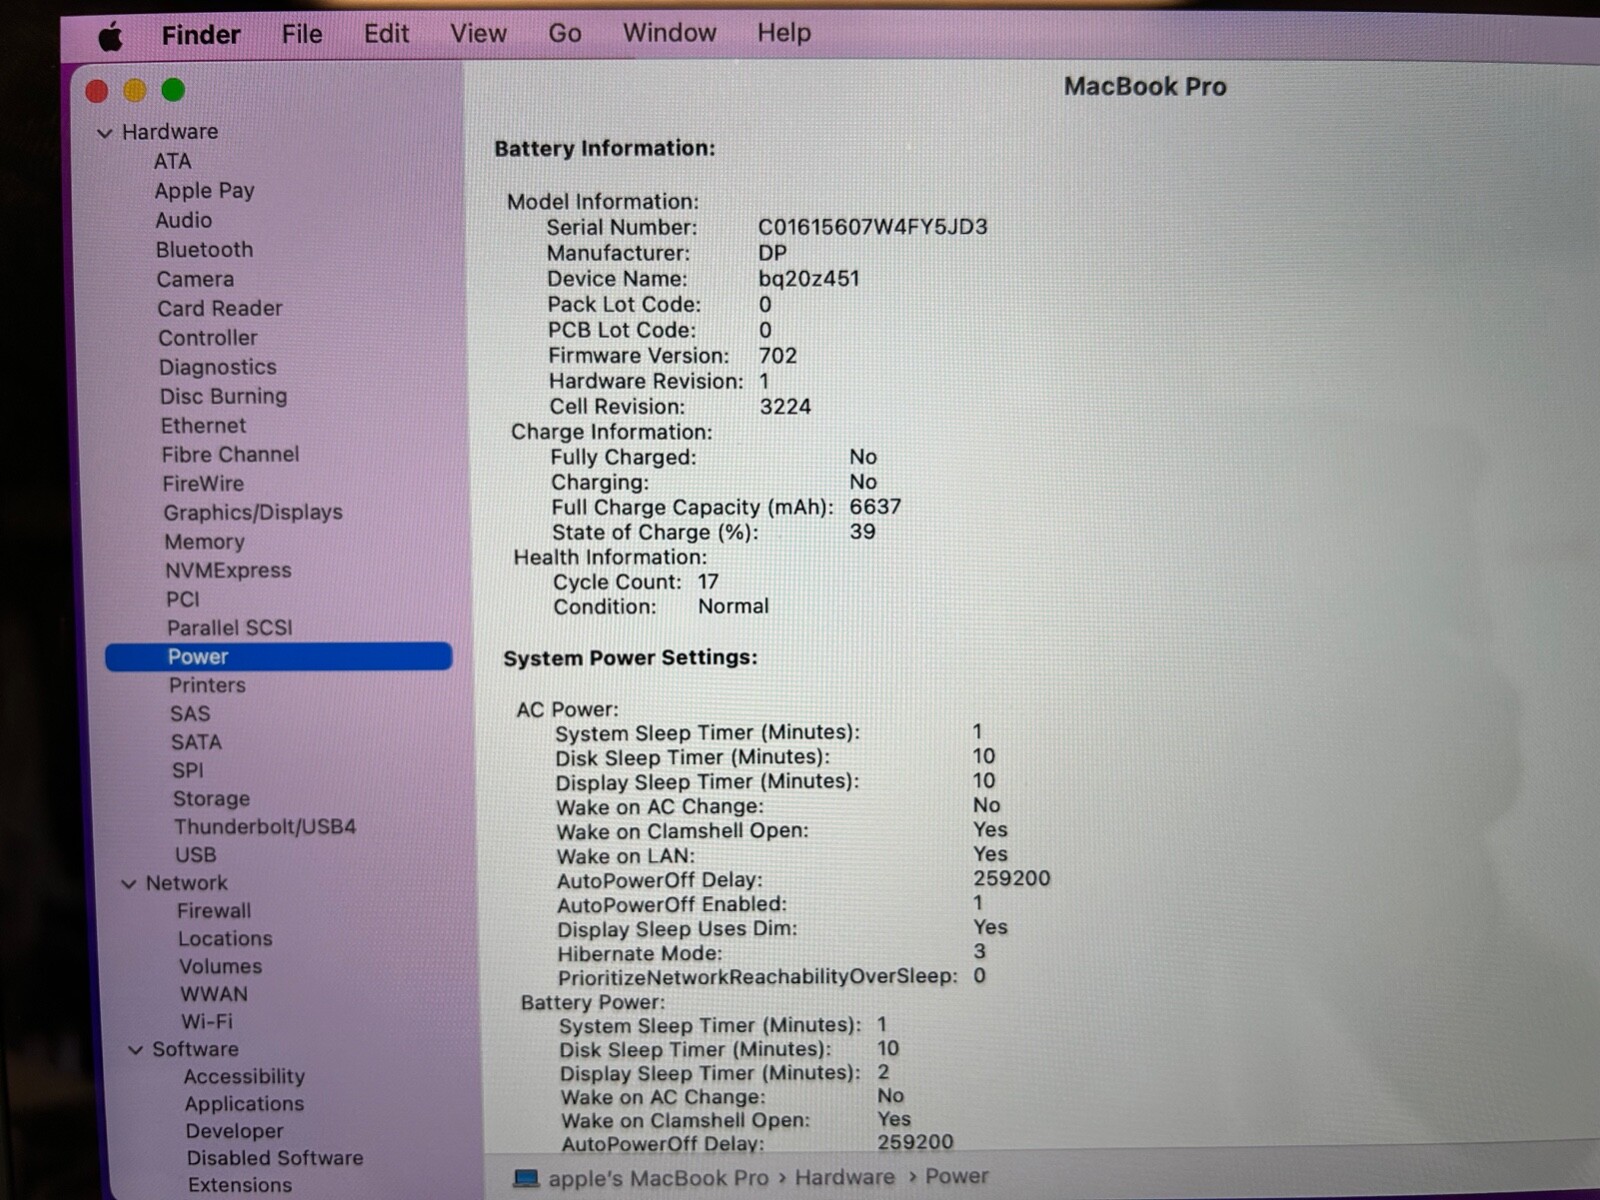Screen dimensions: 1600x1200
Task: Click the Cell Revision value 3224
Action: 786,407
